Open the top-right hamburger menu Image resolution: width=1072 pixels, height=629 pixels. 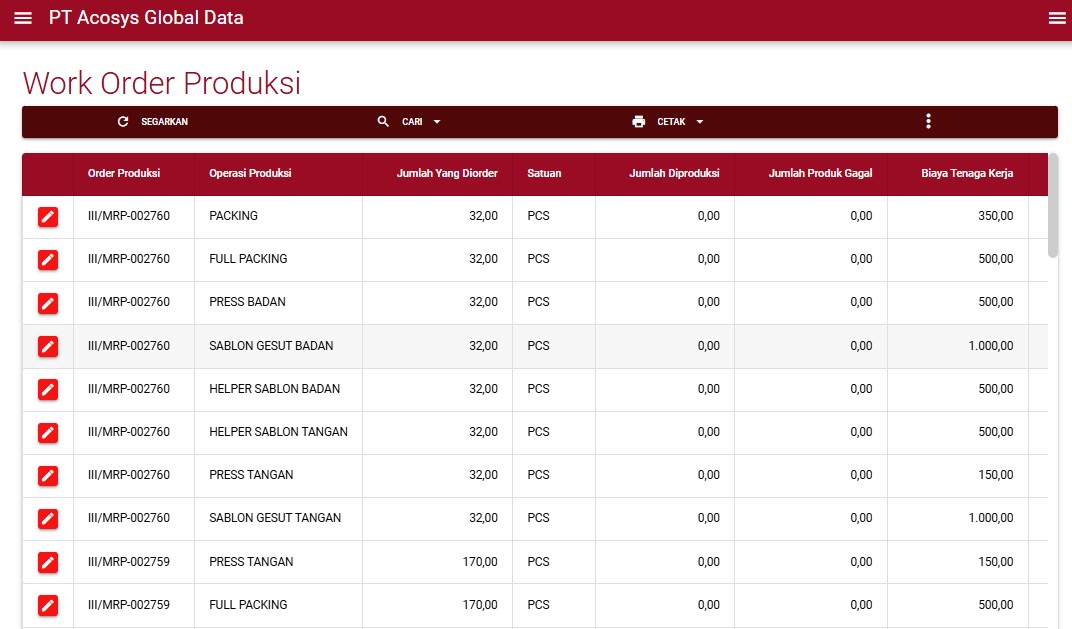point(1057,18)
